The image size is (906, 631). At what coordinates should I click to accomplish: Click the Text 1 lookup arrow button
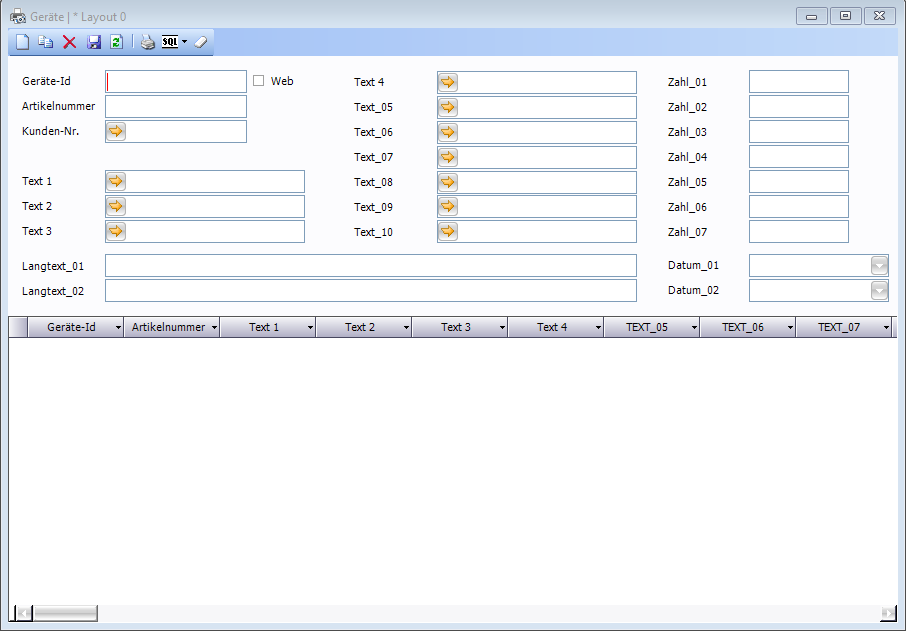point(116,181)
